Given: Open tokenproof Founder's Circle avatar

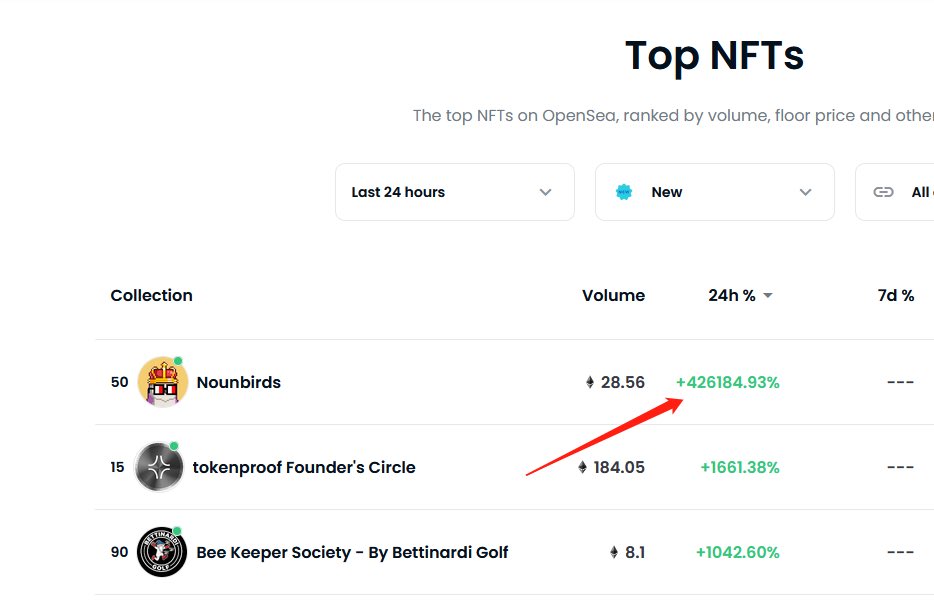Looking at the screenshot, I should 159,467.
